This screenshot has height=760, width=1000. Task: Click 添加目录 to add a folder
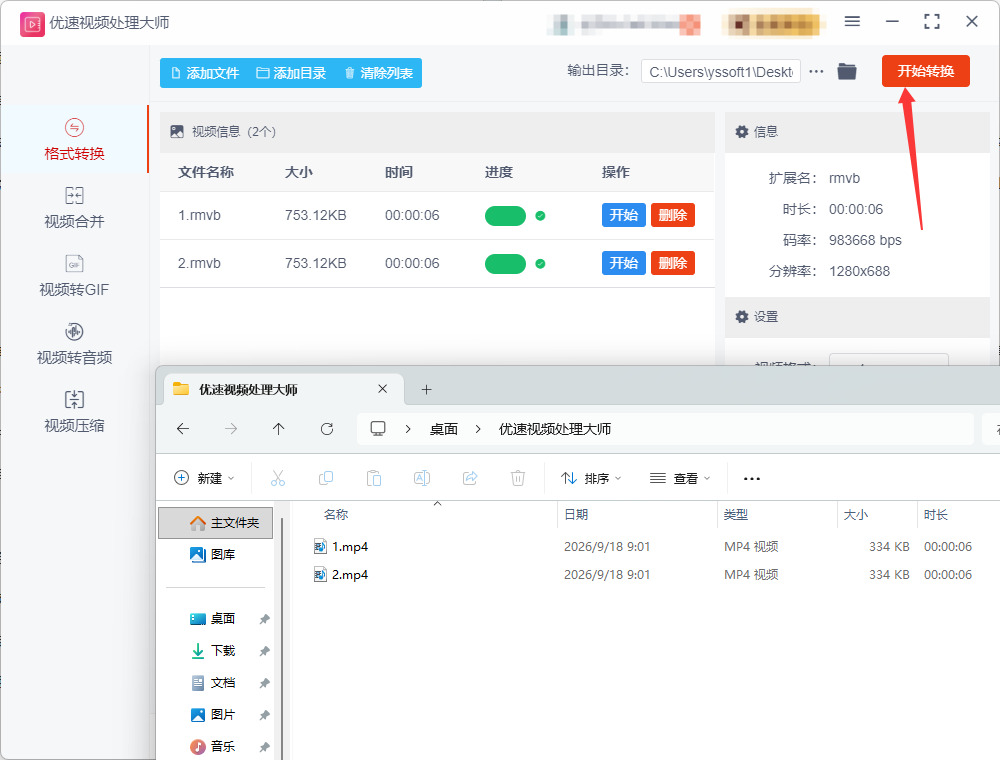click(291, 73)
